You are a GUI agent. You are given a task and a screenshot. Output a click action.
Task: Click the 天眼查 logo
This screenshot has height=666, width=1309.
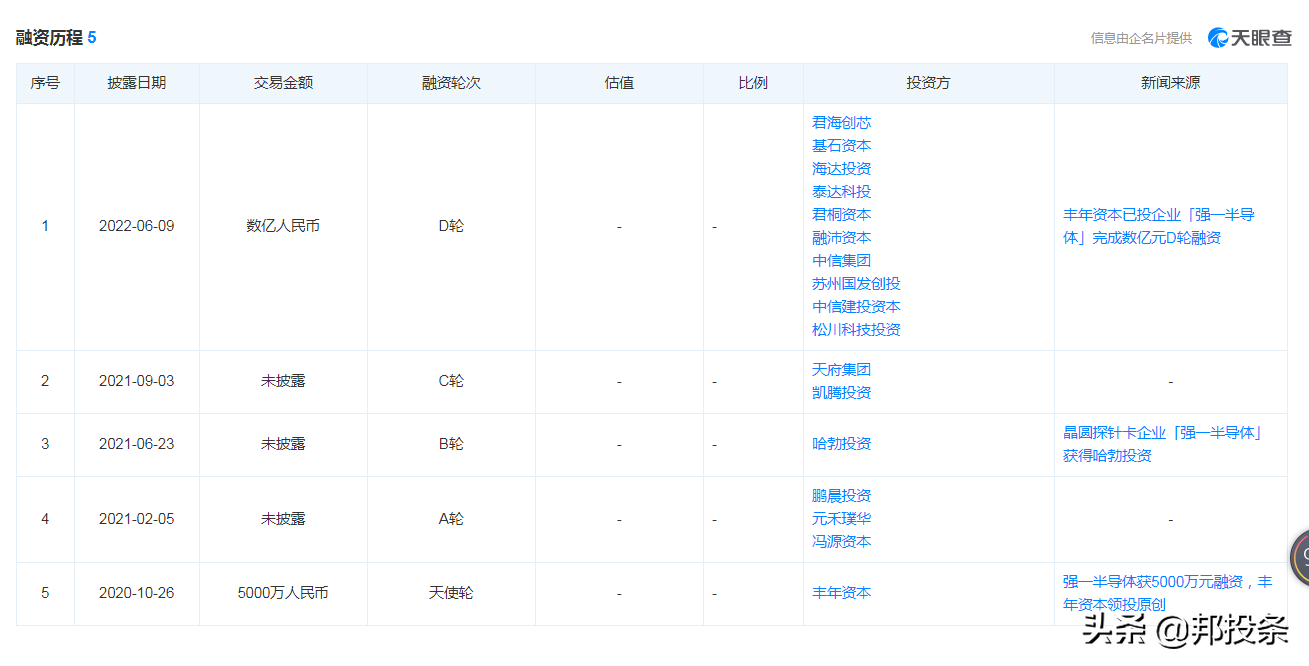(x=1249, y=38)
